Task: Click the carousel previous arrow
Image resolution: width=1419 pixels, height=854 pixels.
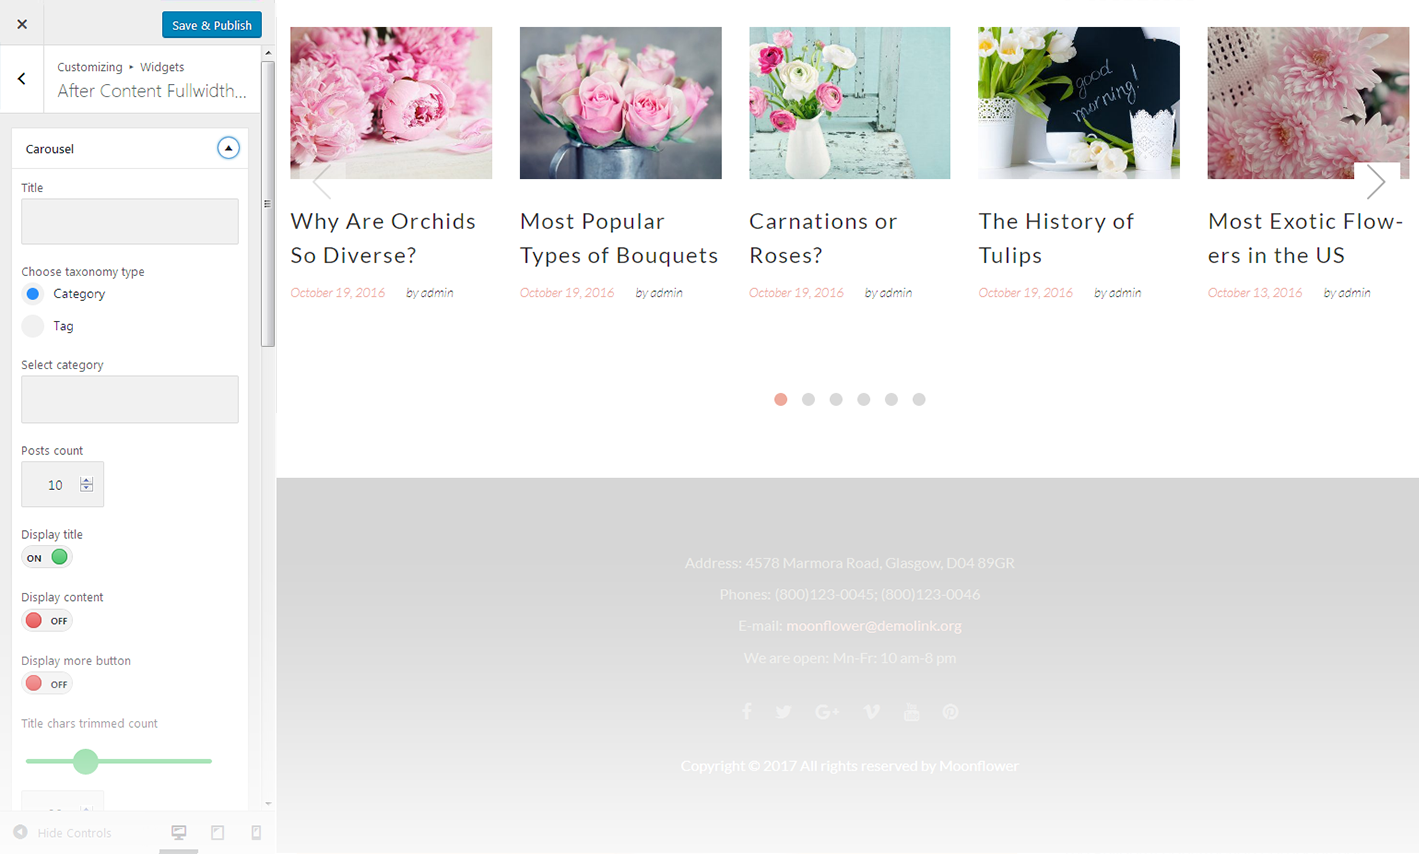Action: pos(322,181)
